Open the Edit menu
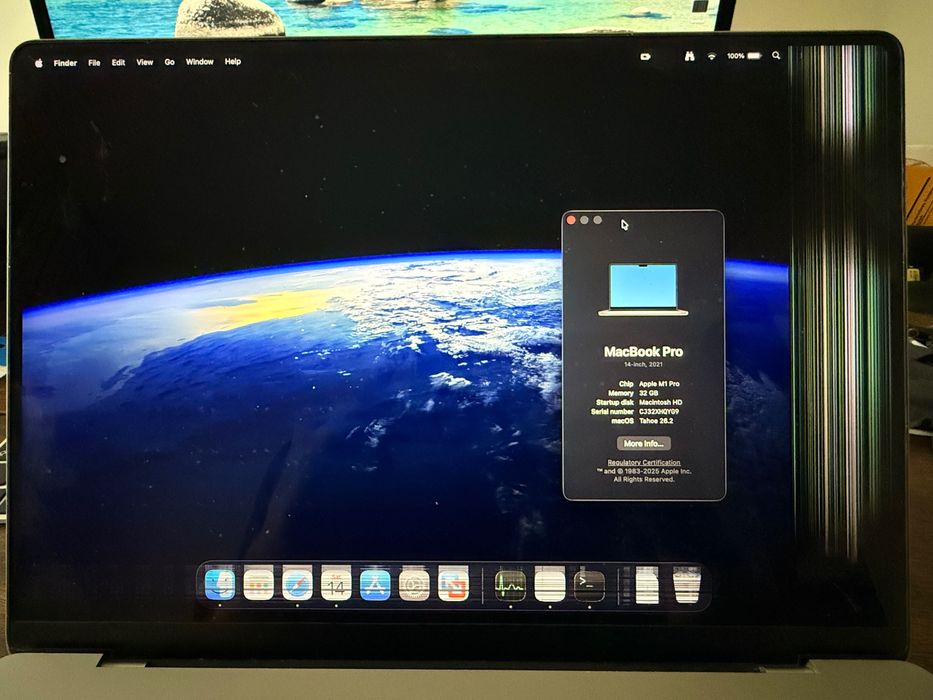Image resolution: width=933 pixels, height=700 pixels. click(x=118, y=62)
